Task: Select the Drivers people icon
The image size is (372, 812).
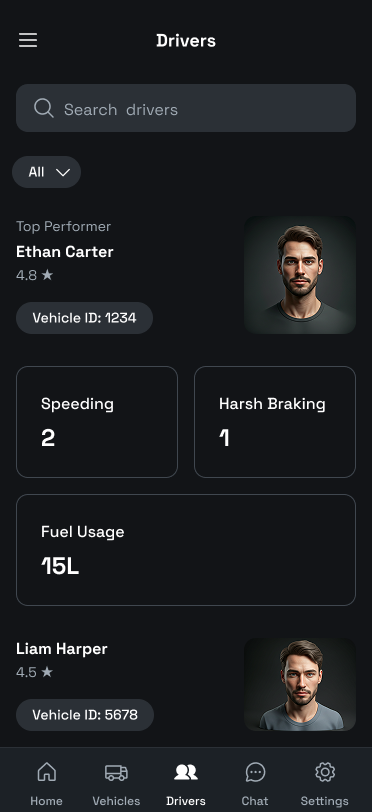Action: click(x=186, y=772)
